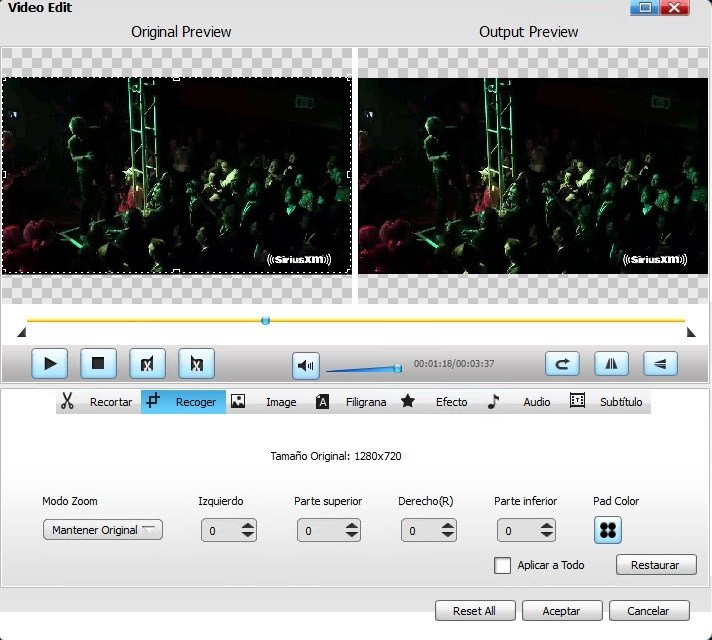Viewport: 712px width, 640px height.
Task: Click the Output Preview video frame
Action: (x=533, y=176)
